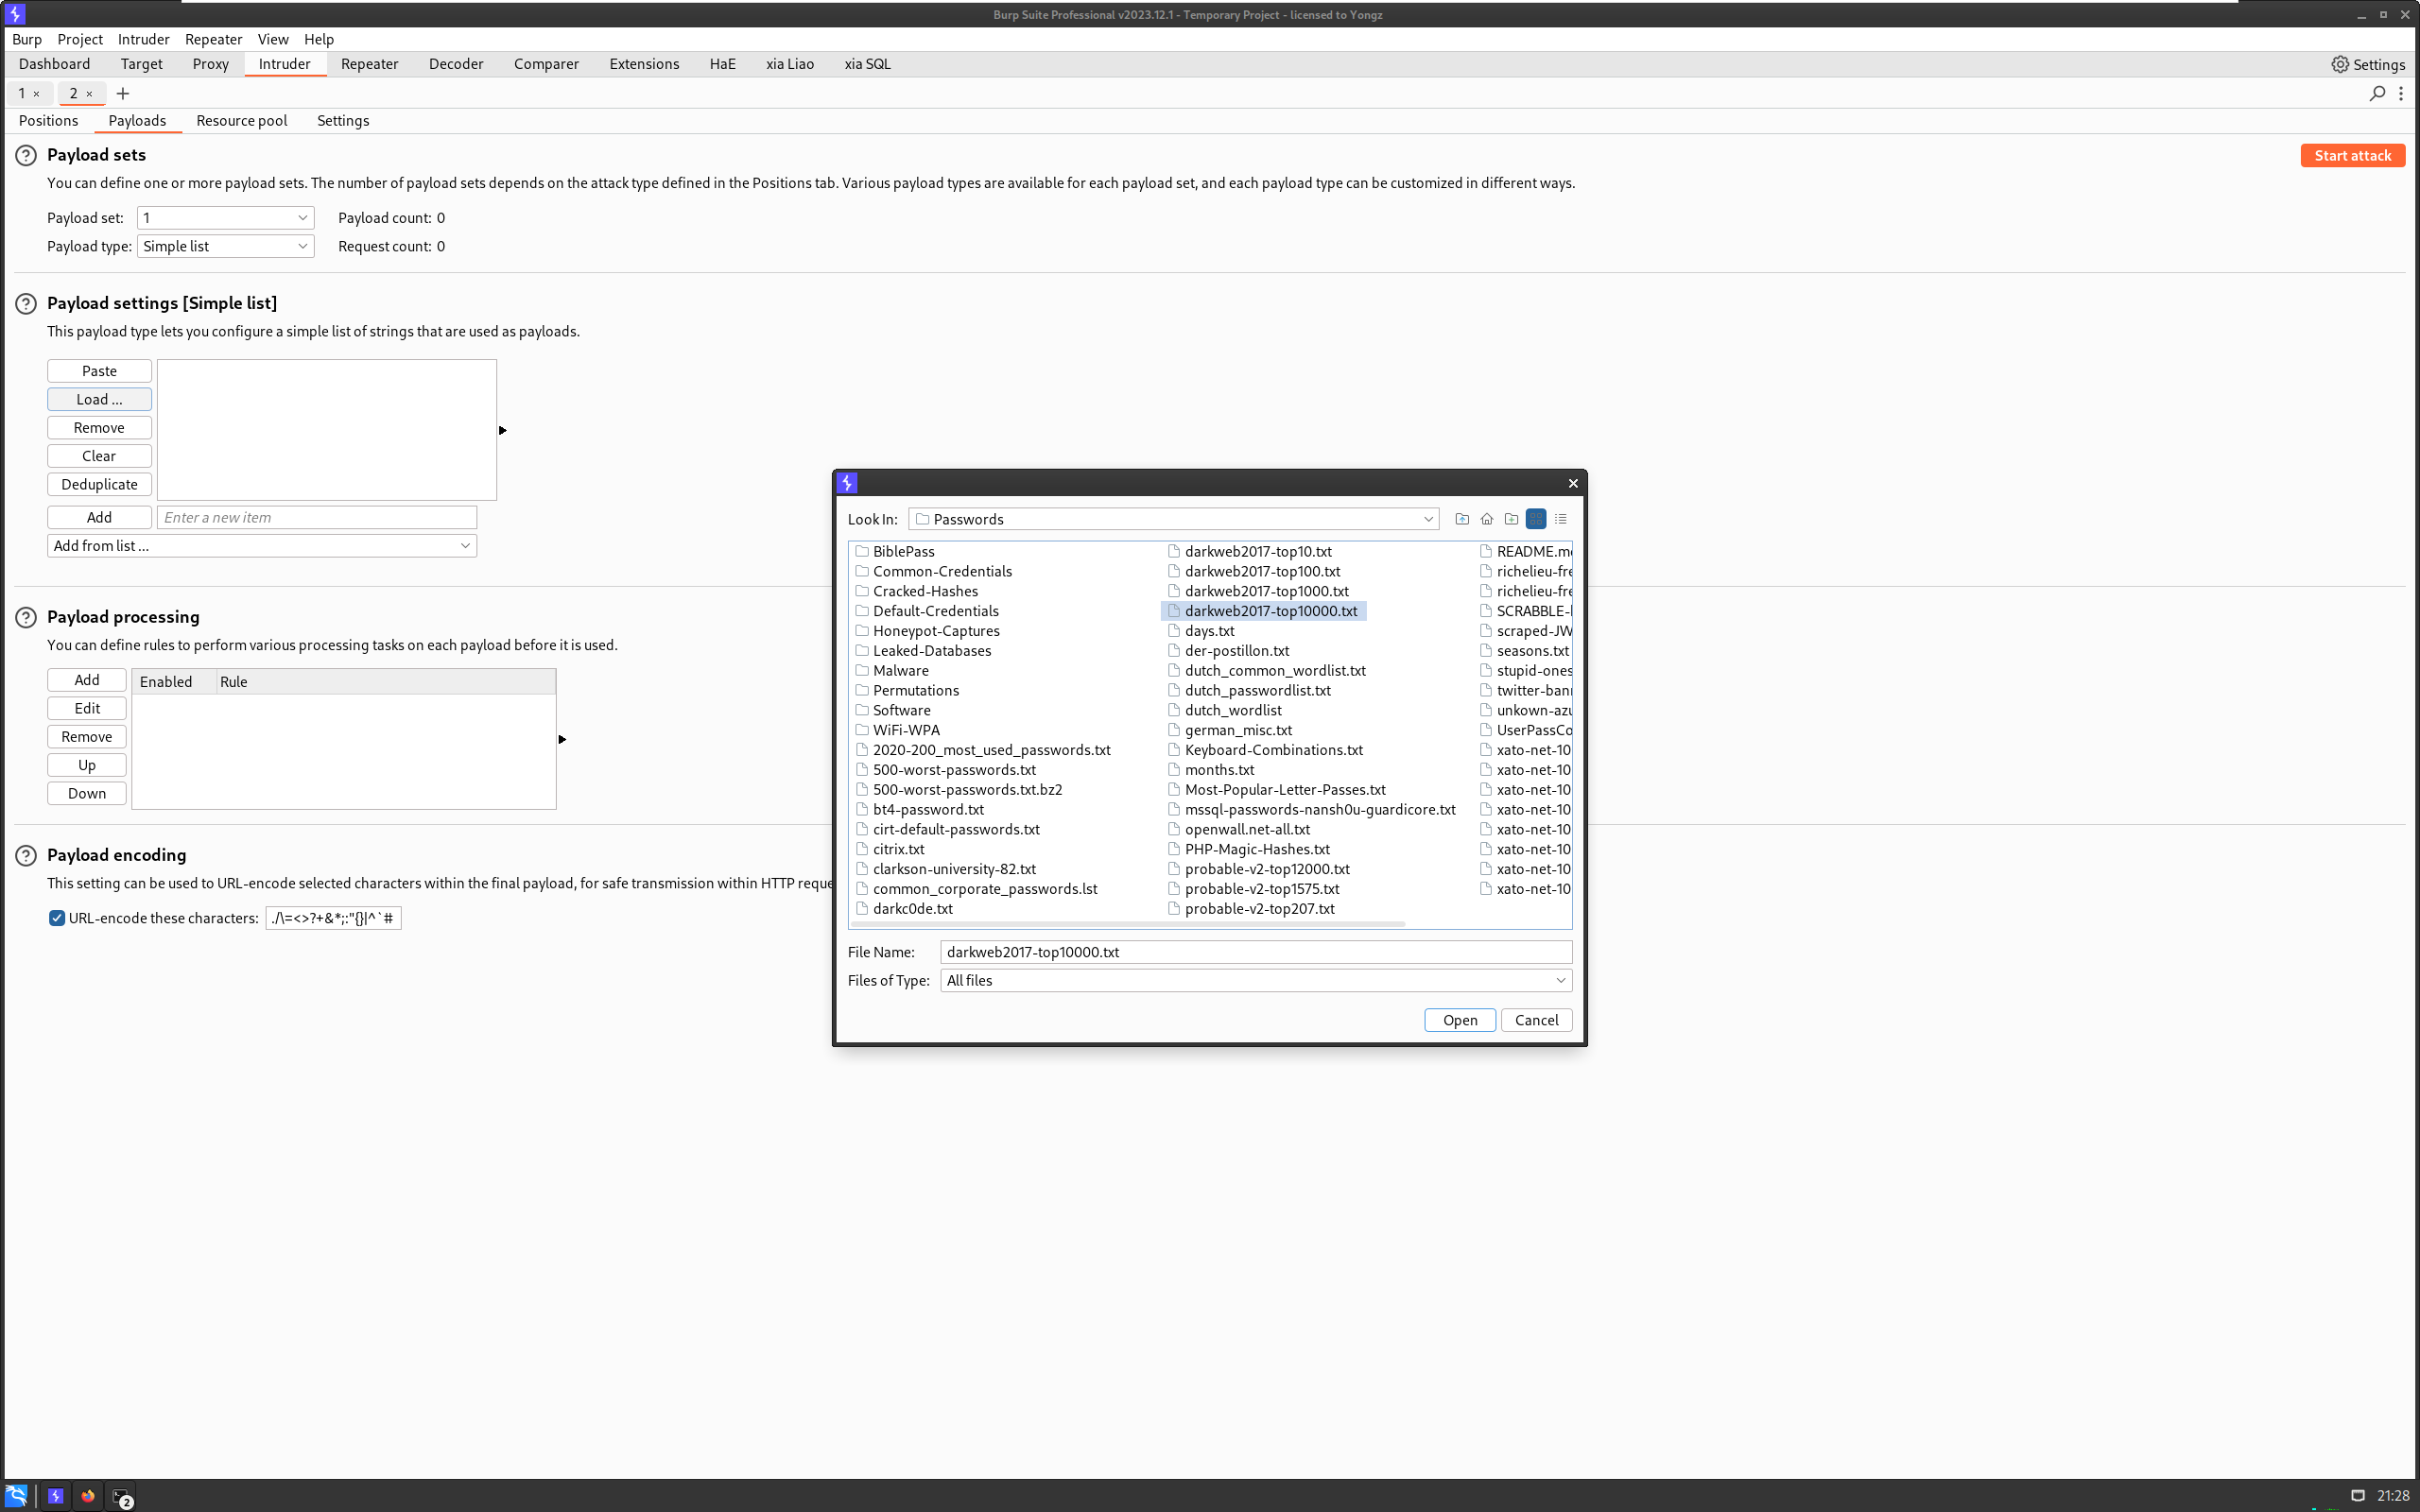Open the Payload sets help icon
The height and width of the screenshot is (1512, 2420).
(x=26, y=156)
